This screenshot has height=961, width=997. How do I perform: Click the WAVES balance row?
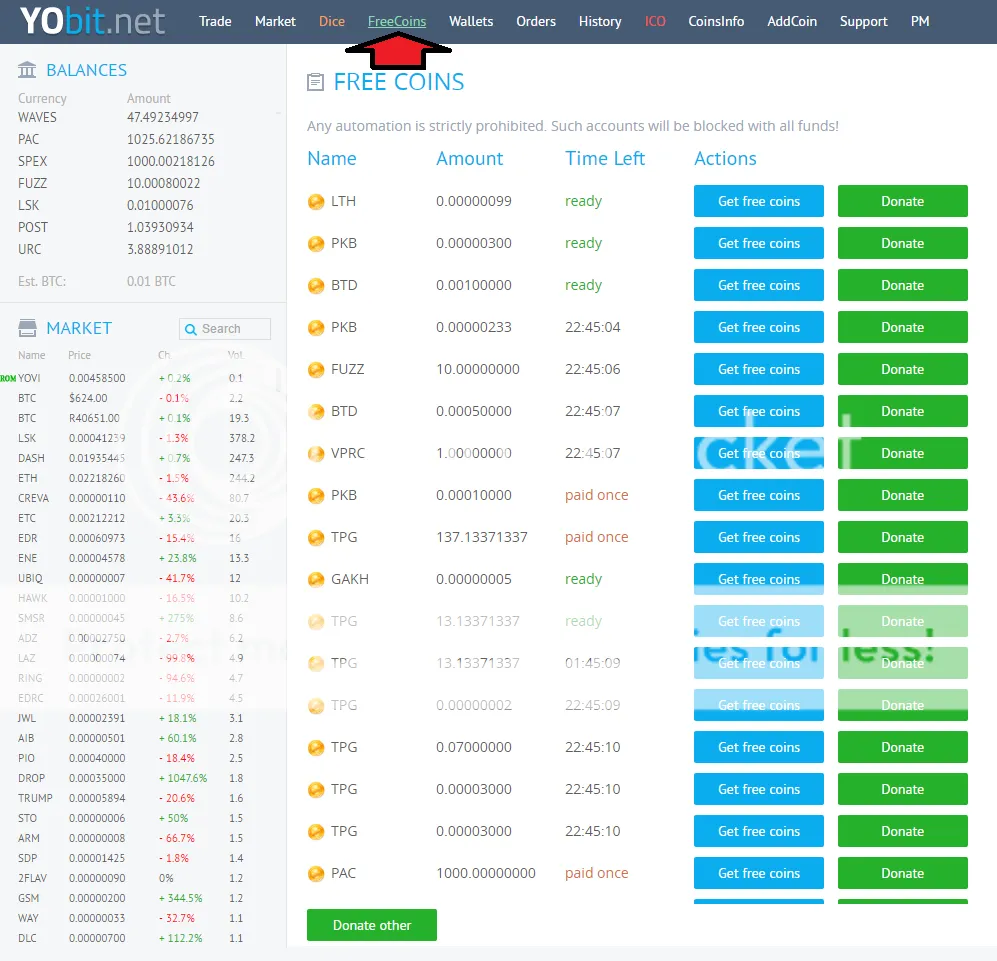[x=116, y=117]
